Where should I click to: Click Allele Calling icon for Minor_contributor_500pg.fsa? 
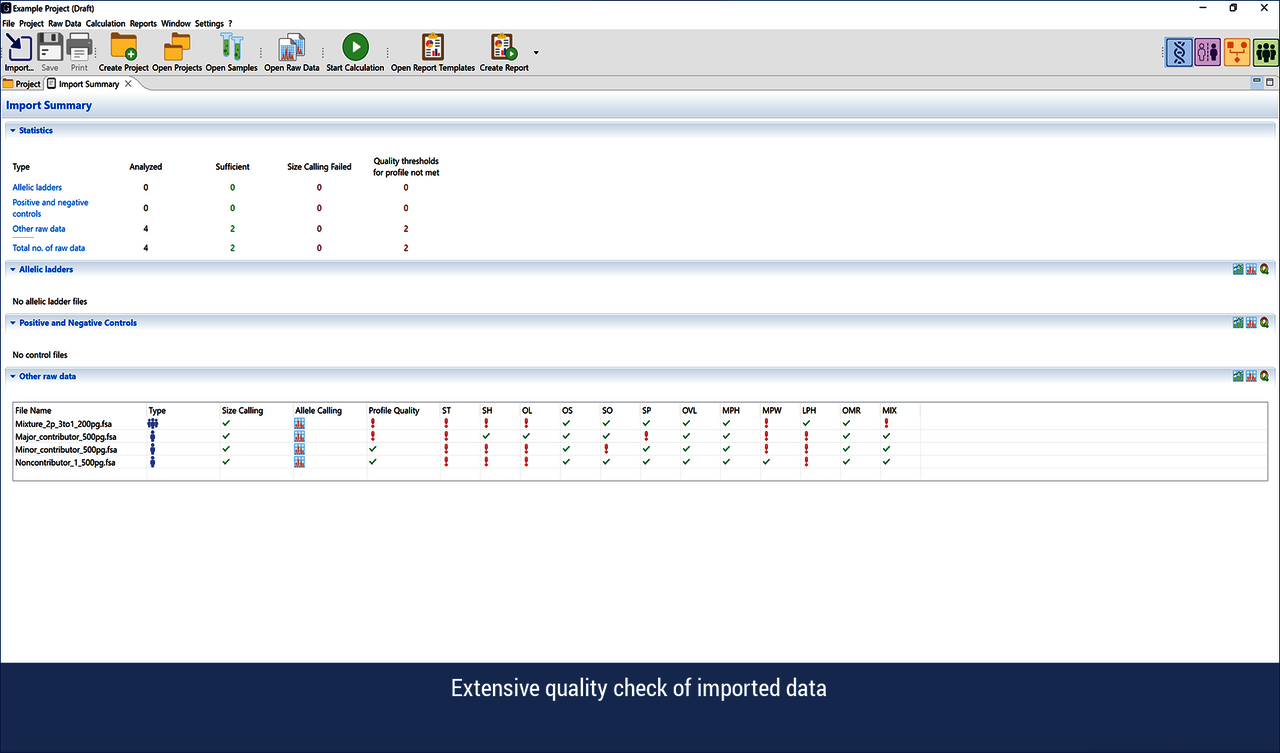click(x=300, y=450)
